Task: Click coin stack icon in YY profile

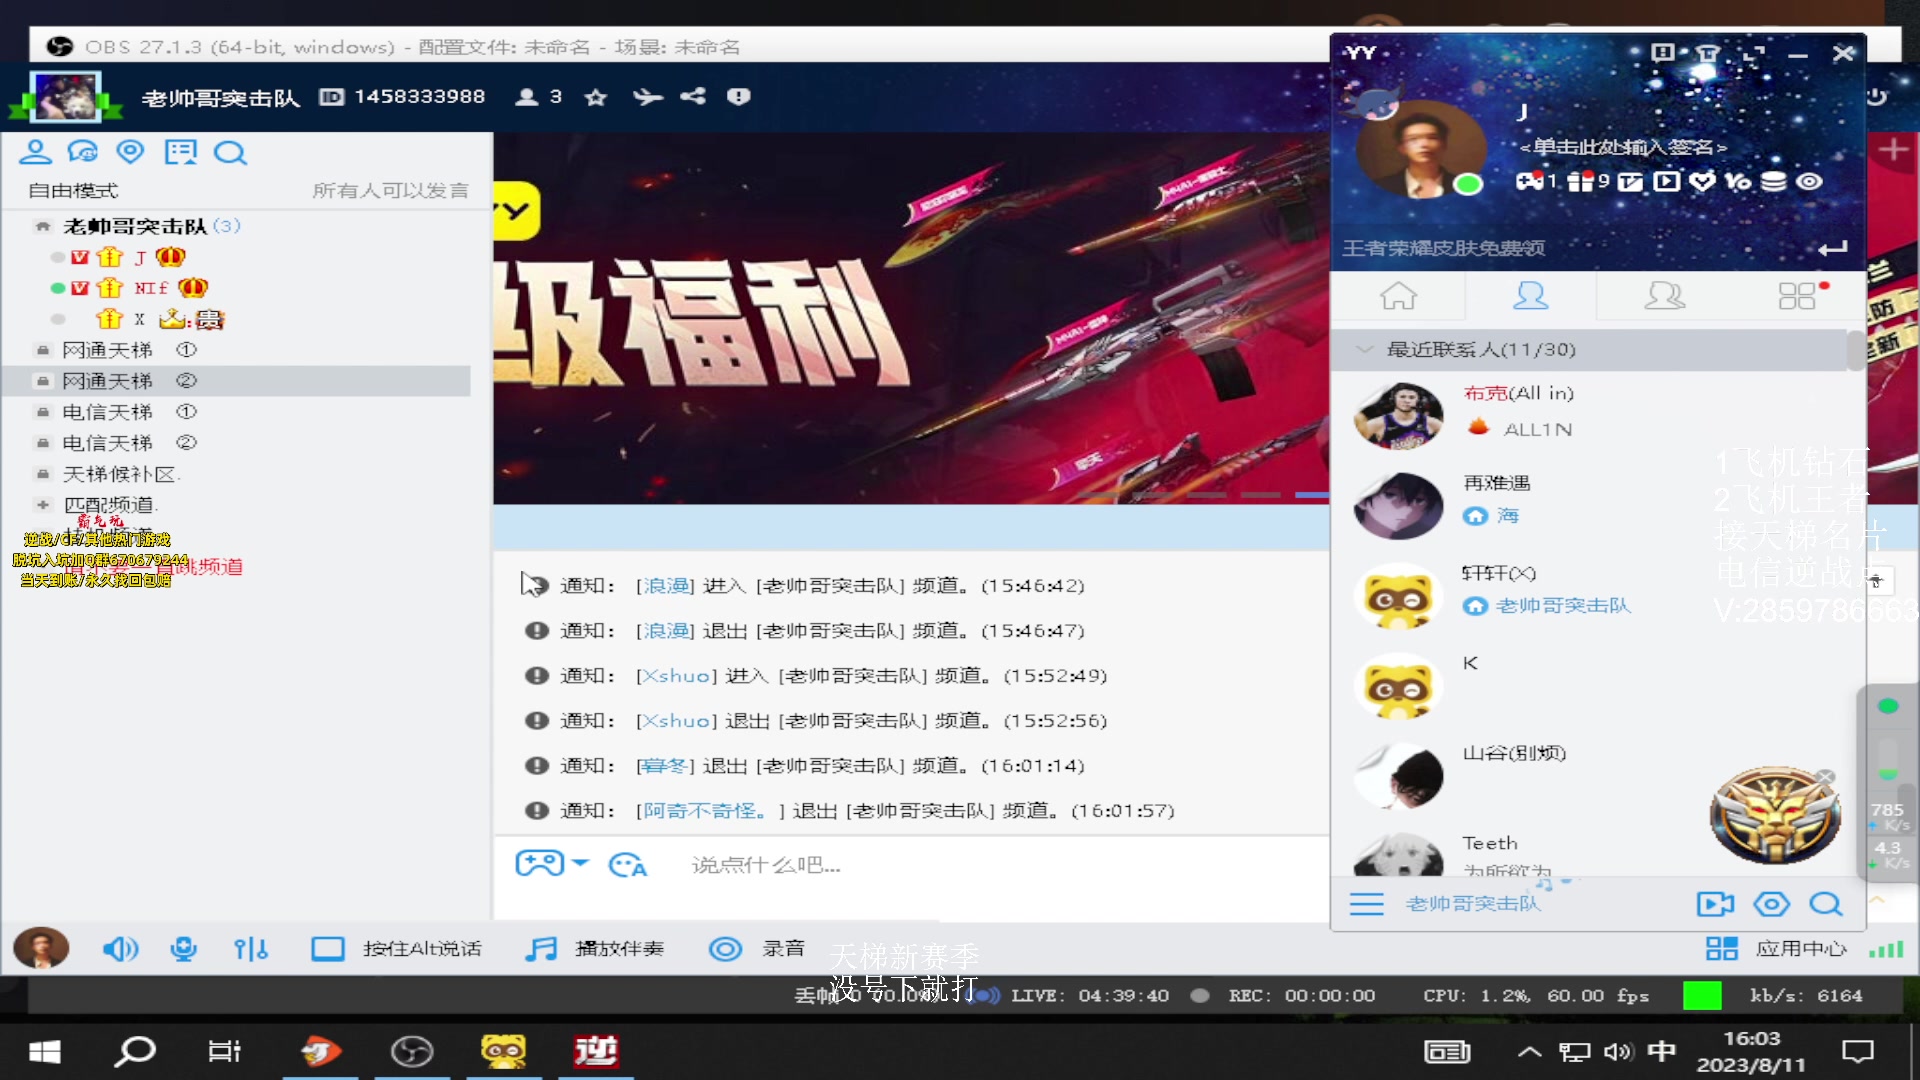Action: pyautogui.click(x=1773, y=181)
